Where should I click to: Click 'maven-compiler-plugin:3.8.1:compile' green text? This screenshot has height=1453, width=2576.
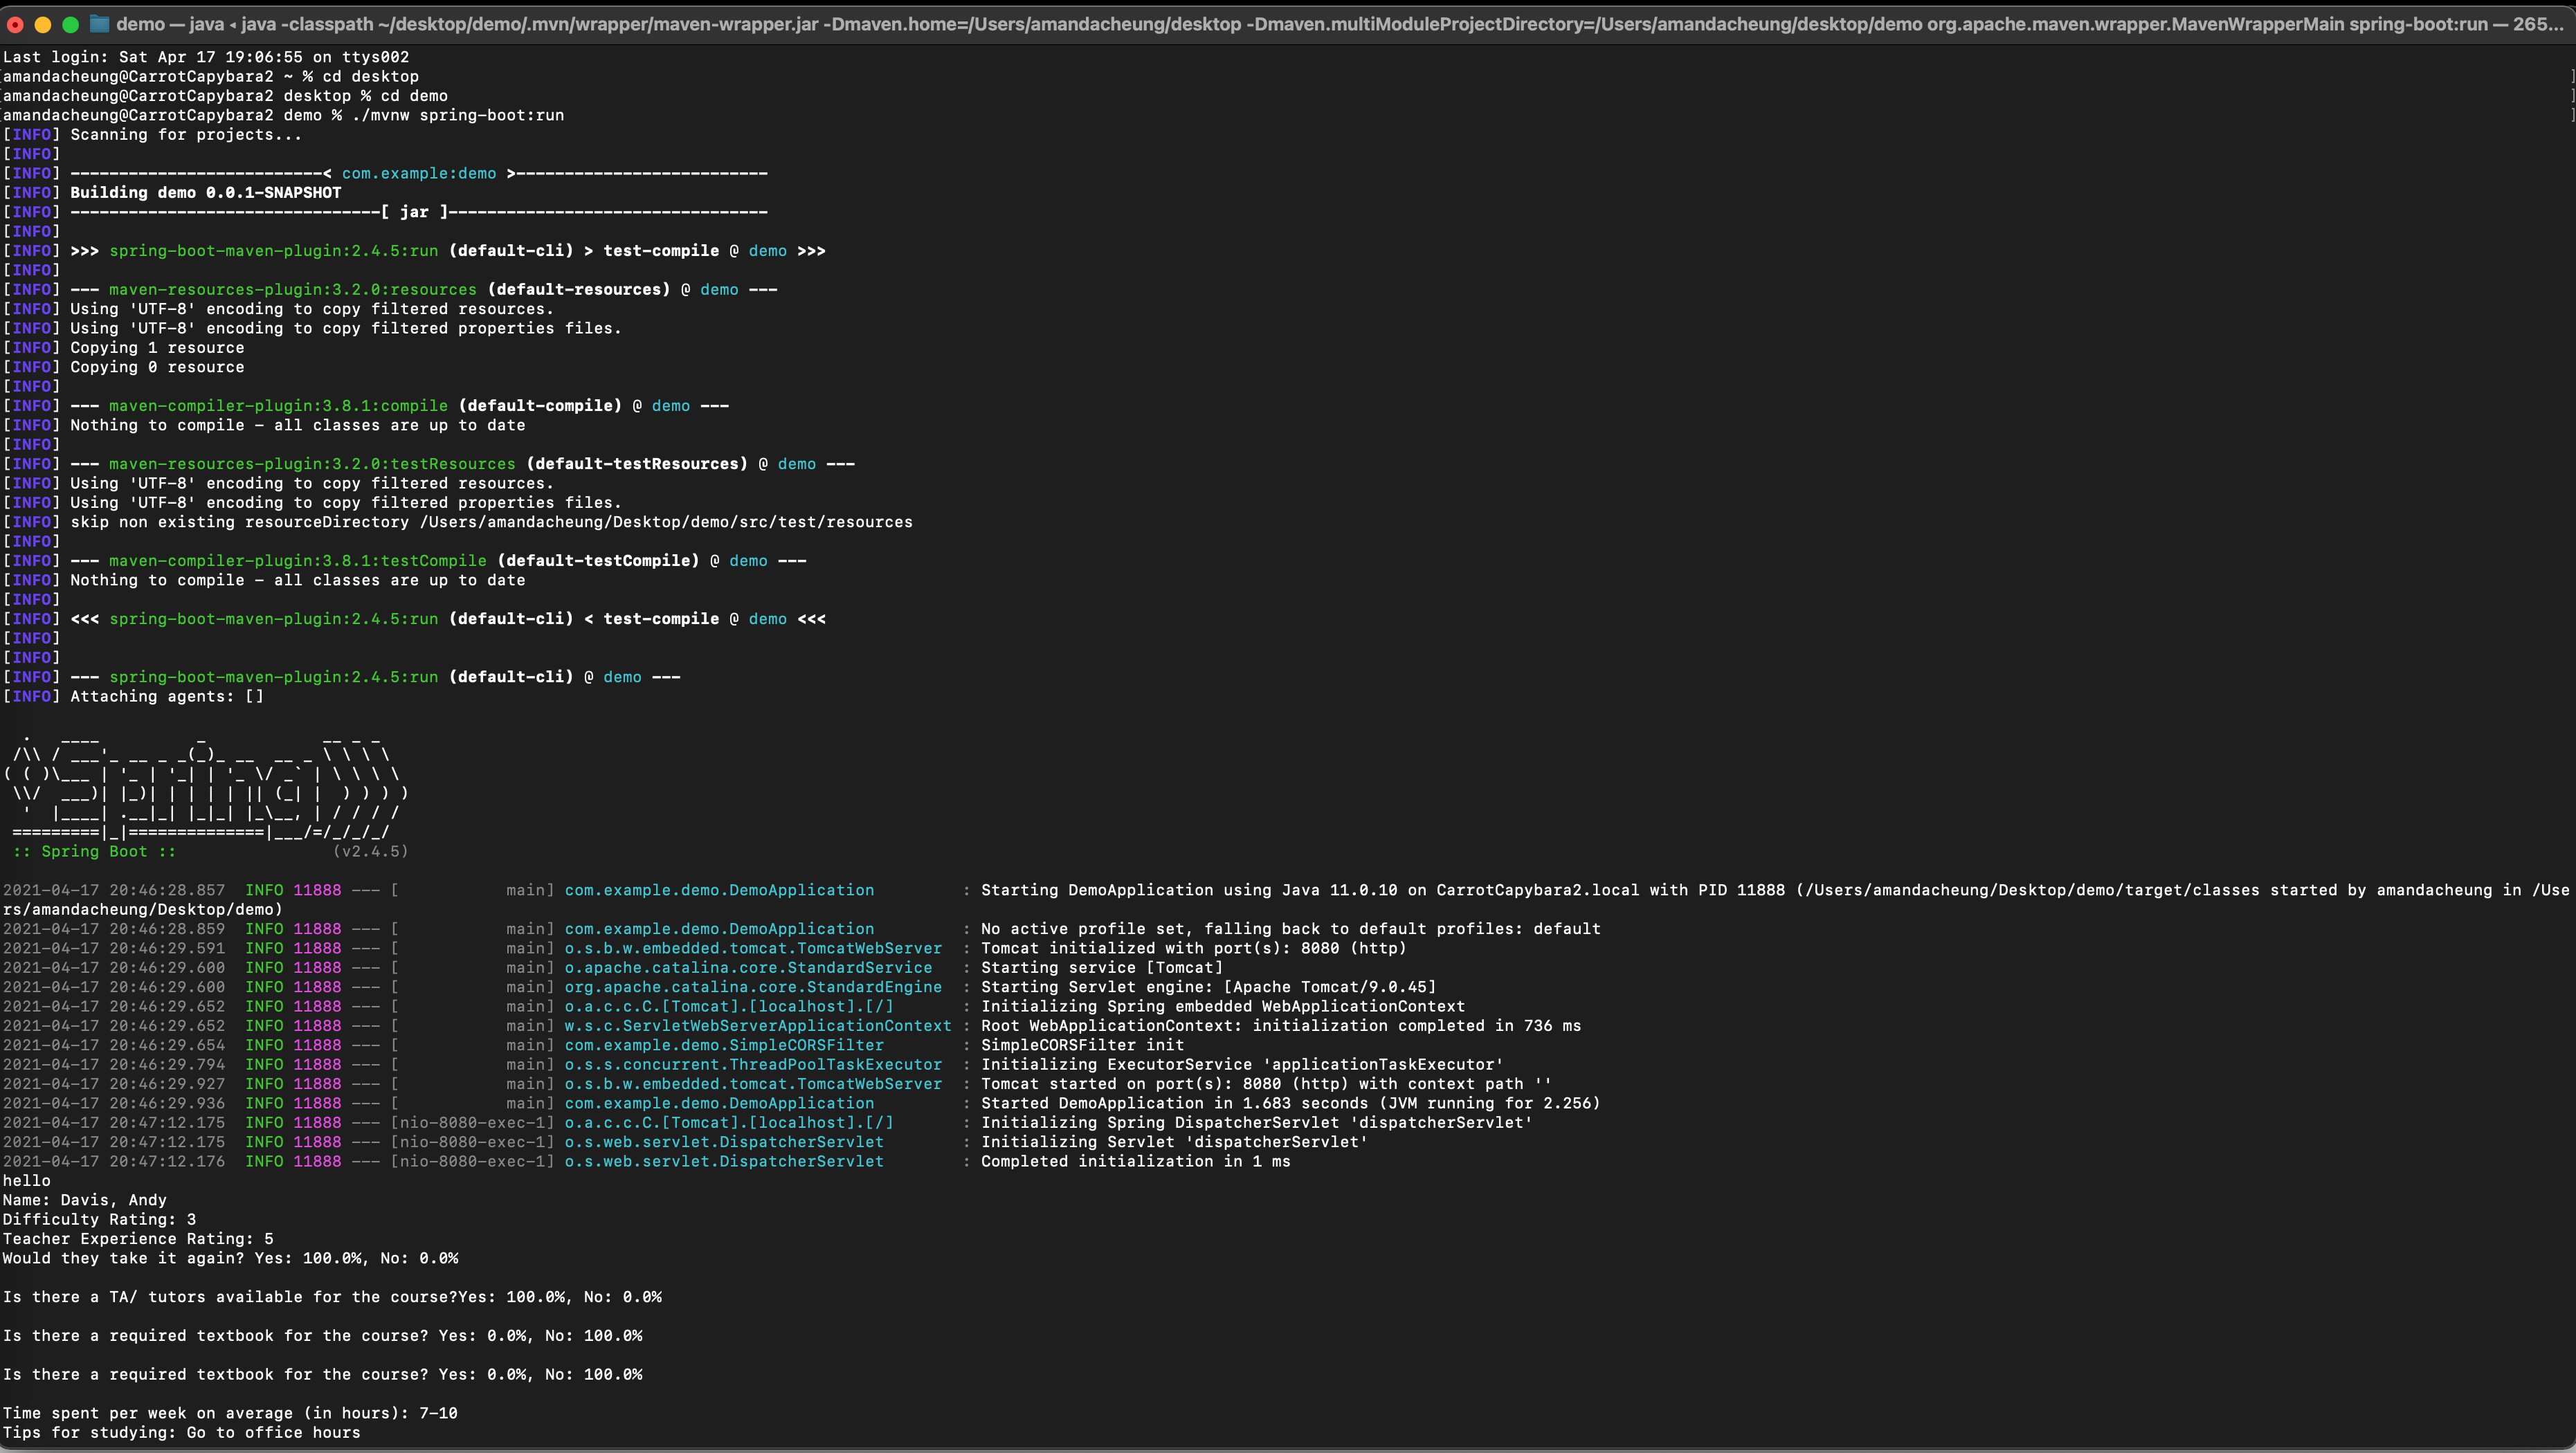(278, 406)
